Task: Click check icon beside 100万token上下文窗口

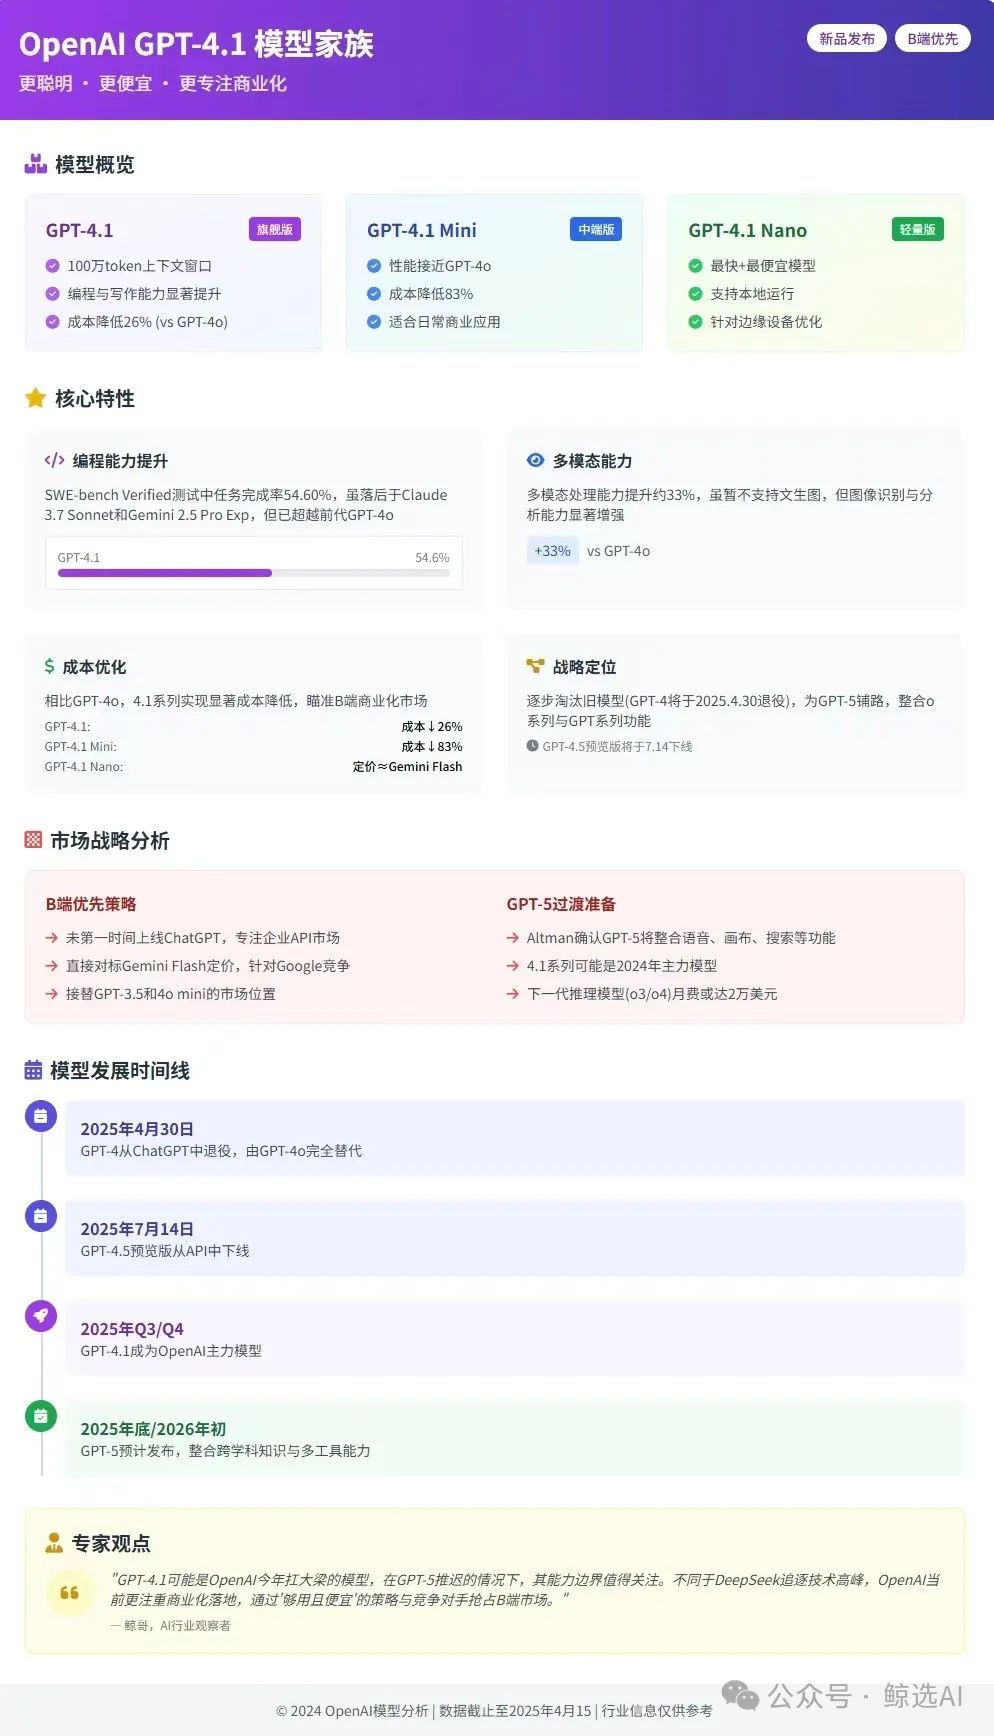Action: pyautogui.click(x=53, y=266)
